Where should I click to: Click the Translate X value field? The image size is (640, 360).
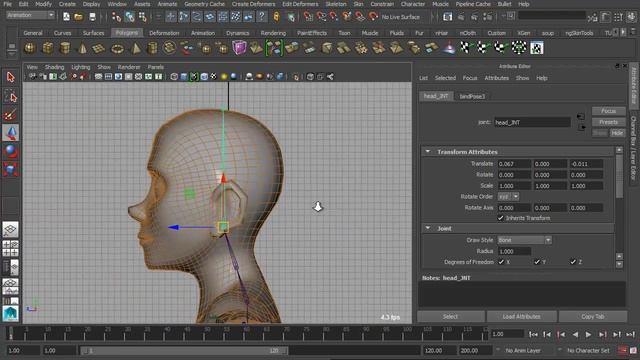tap(514, 164)
